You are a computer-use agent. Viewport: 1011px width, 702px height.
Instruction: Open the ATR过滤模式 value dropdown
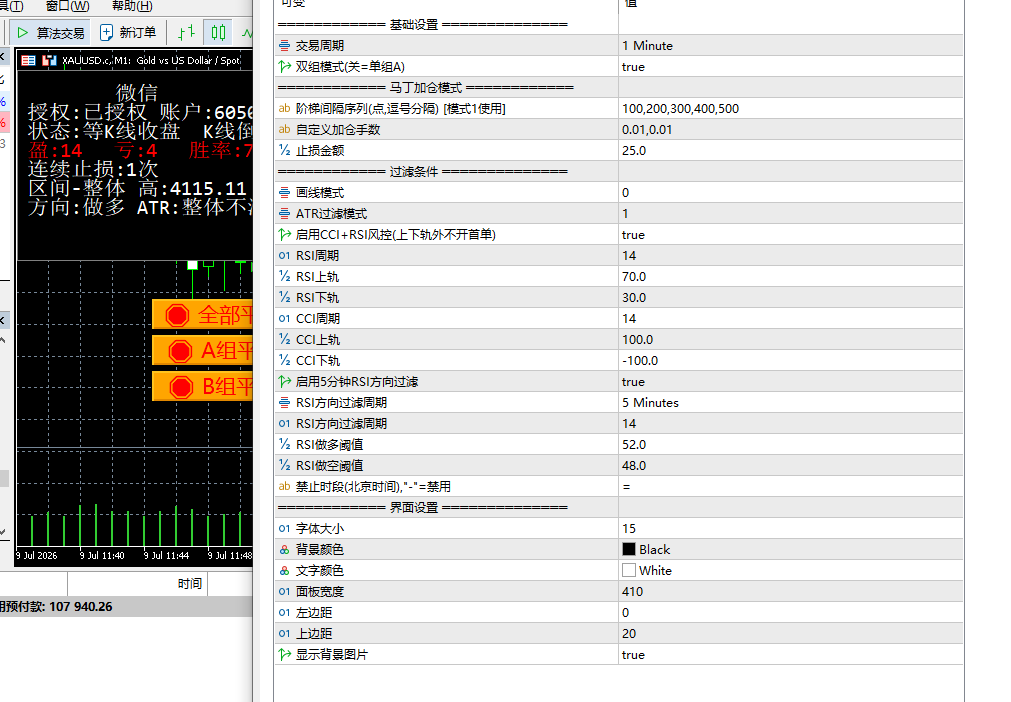point(790,213)
